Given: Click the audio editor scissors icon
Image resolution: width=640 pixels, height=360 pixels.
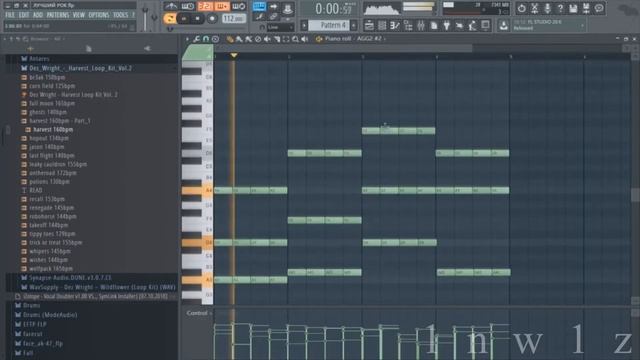Looking at the screenshot, I should (x=534, y=8).
